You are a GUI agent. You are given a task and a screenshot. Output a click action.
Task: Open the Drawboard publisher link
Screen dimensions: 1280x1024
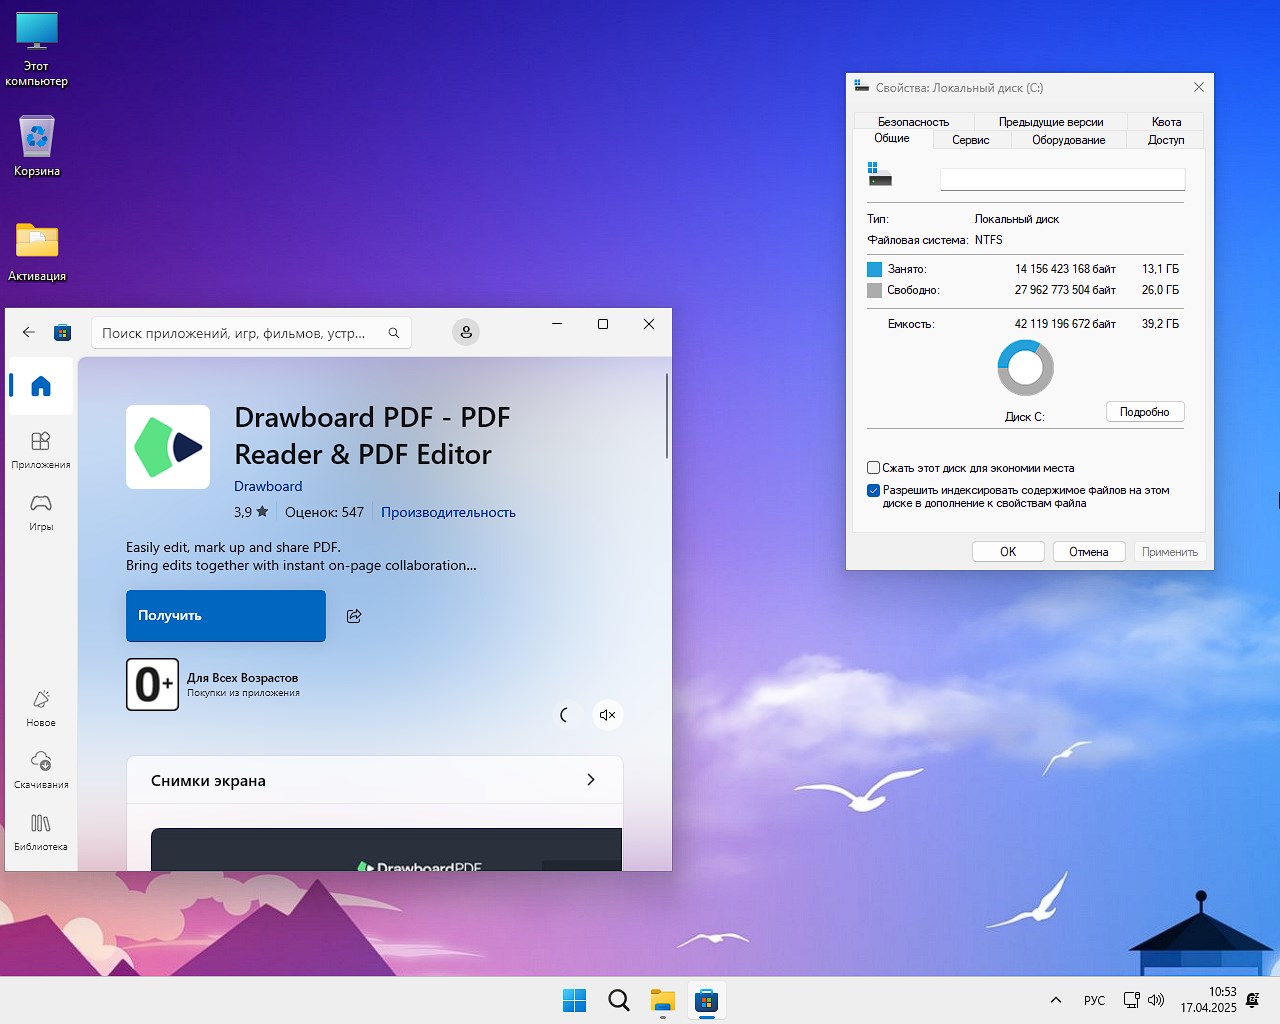[x=268, y=486]
